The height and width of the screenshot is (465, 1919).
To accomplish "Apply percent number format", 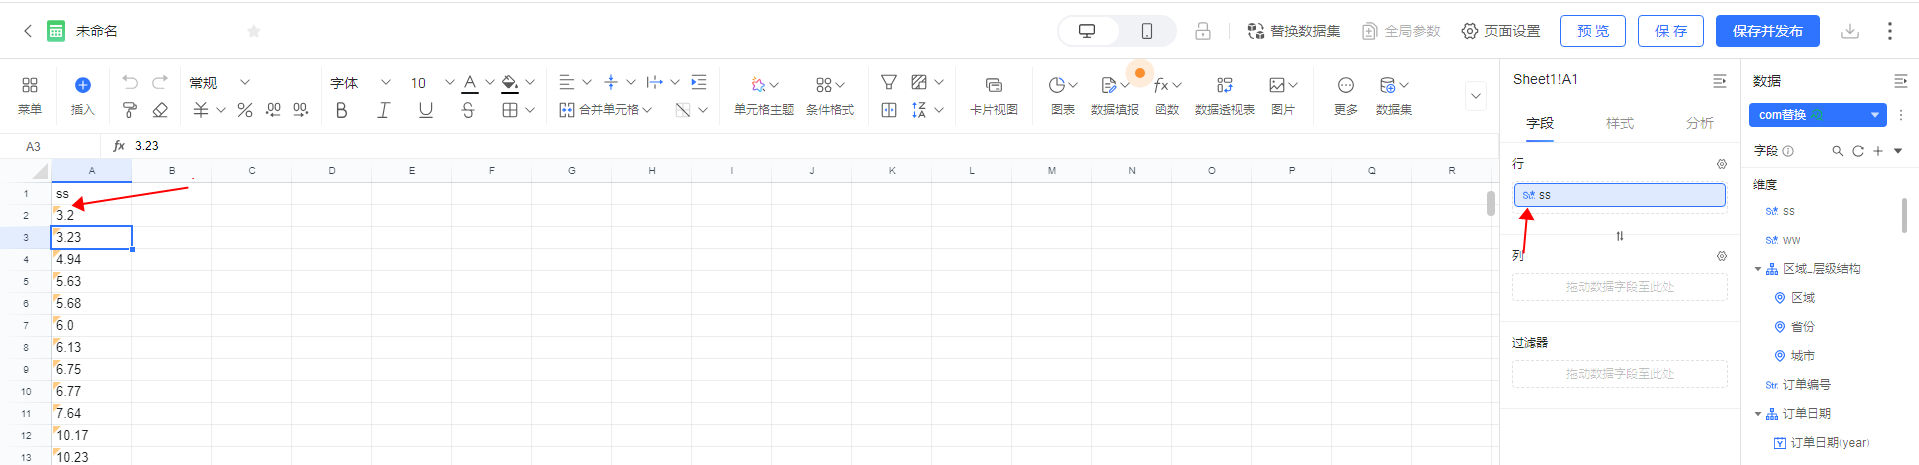I will click(x=244, y=110).
